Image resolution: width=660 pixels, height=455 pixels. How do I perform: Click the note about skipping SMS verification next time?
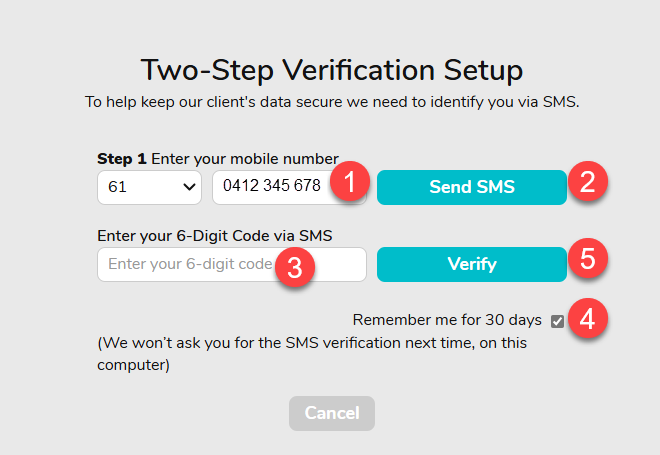tap(312, 354)
